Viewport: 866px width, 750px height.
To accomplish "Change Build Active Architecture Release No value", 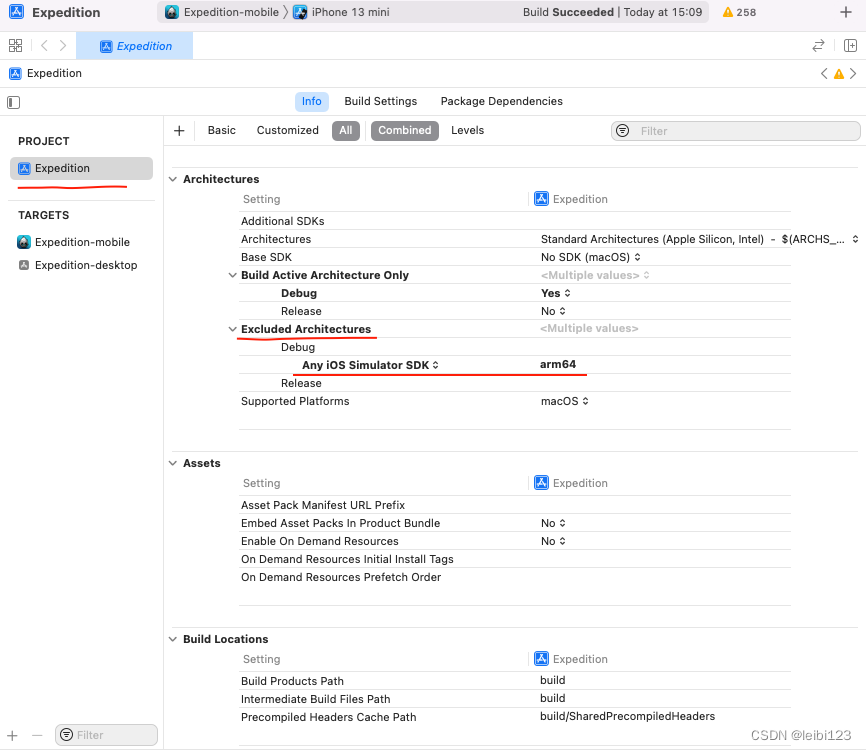I will pyautogui.click(x=553, y=311).
